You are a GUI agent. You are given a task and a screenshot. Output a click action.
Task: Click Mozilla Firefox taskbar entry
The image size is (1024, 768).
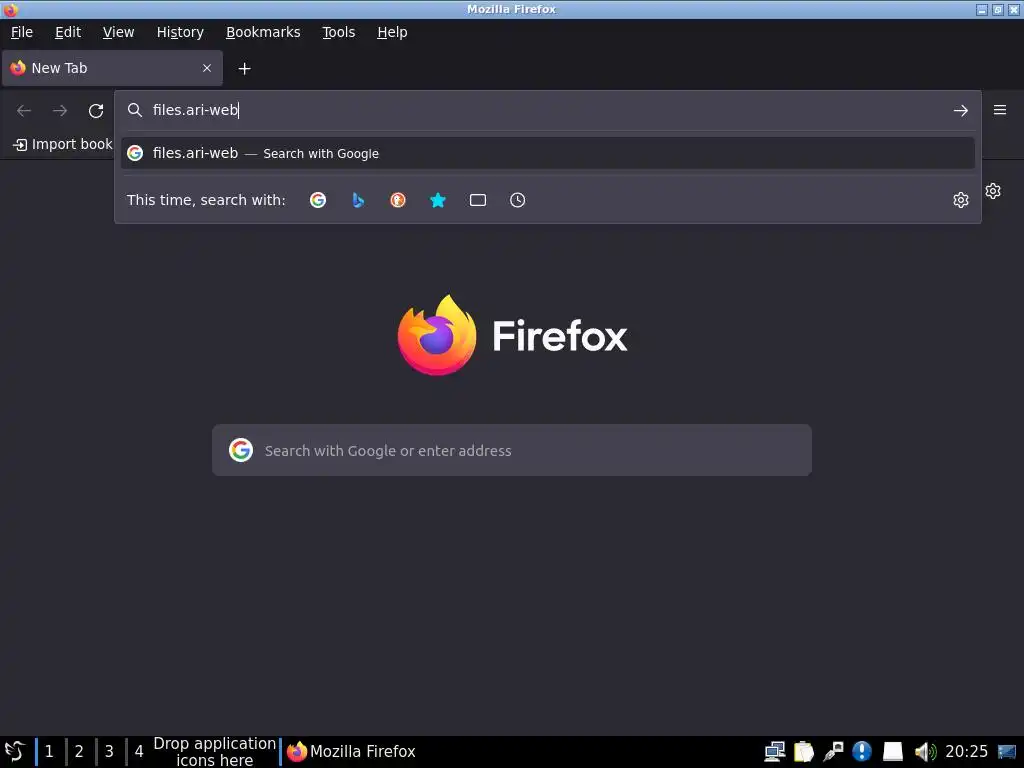point(351,752)
